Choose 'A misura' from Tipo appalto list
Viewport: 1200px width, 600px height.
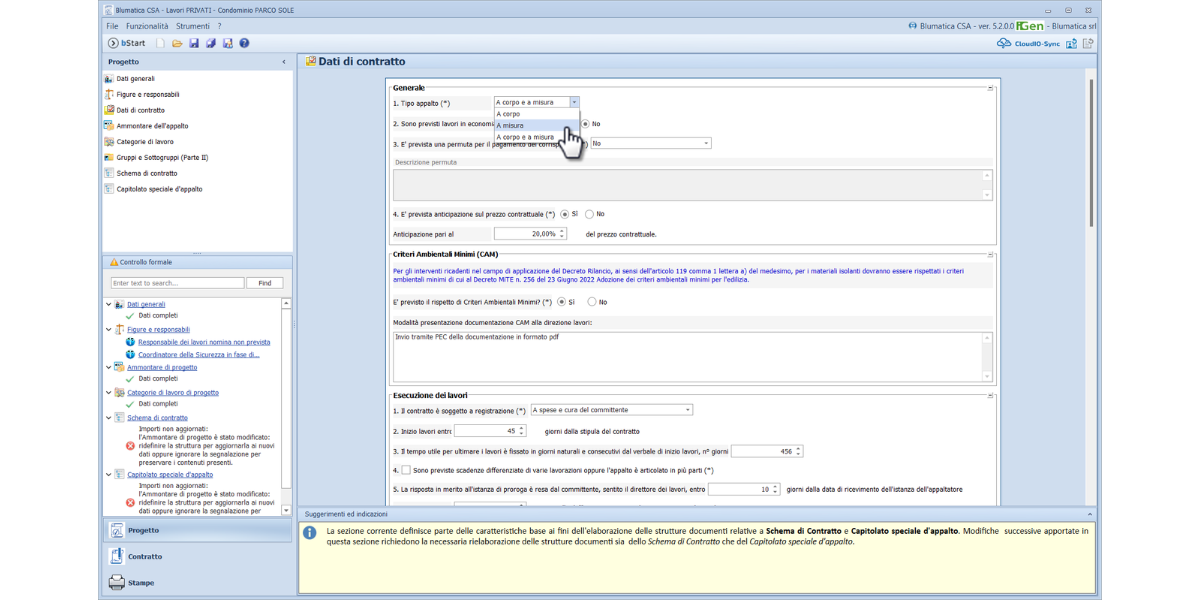pos(510,126)
